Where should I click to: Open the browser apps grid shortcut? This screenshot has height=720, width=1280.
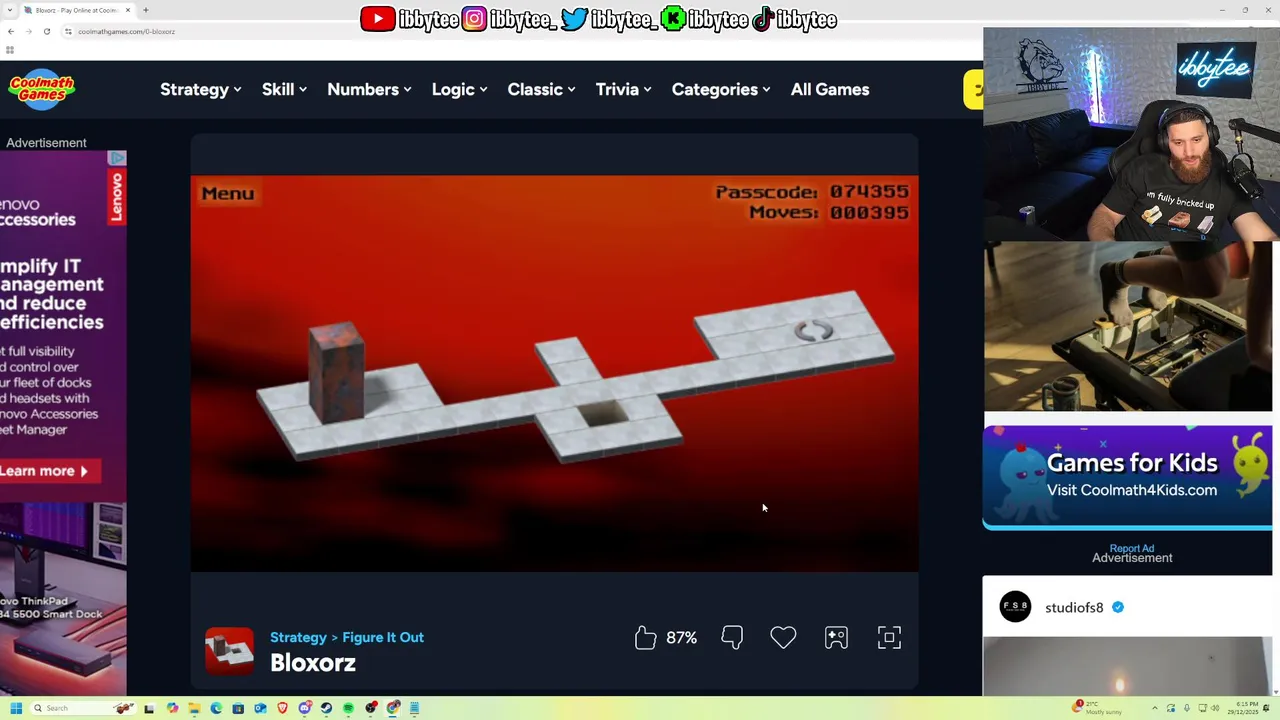10,50
